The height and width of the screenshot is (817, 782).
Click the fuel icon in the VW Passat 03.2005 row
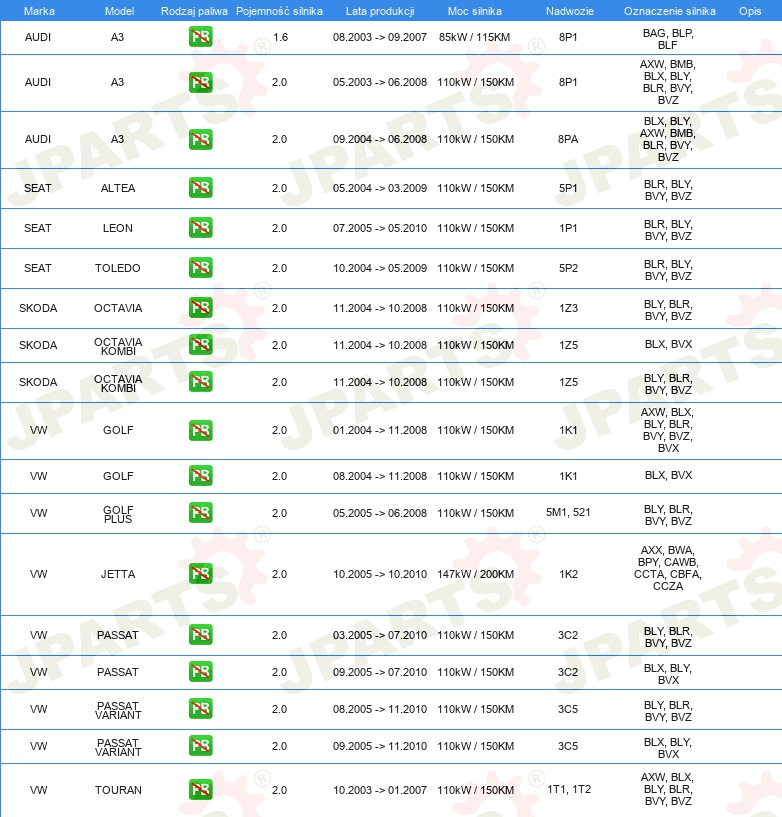[x=201, y=635]
